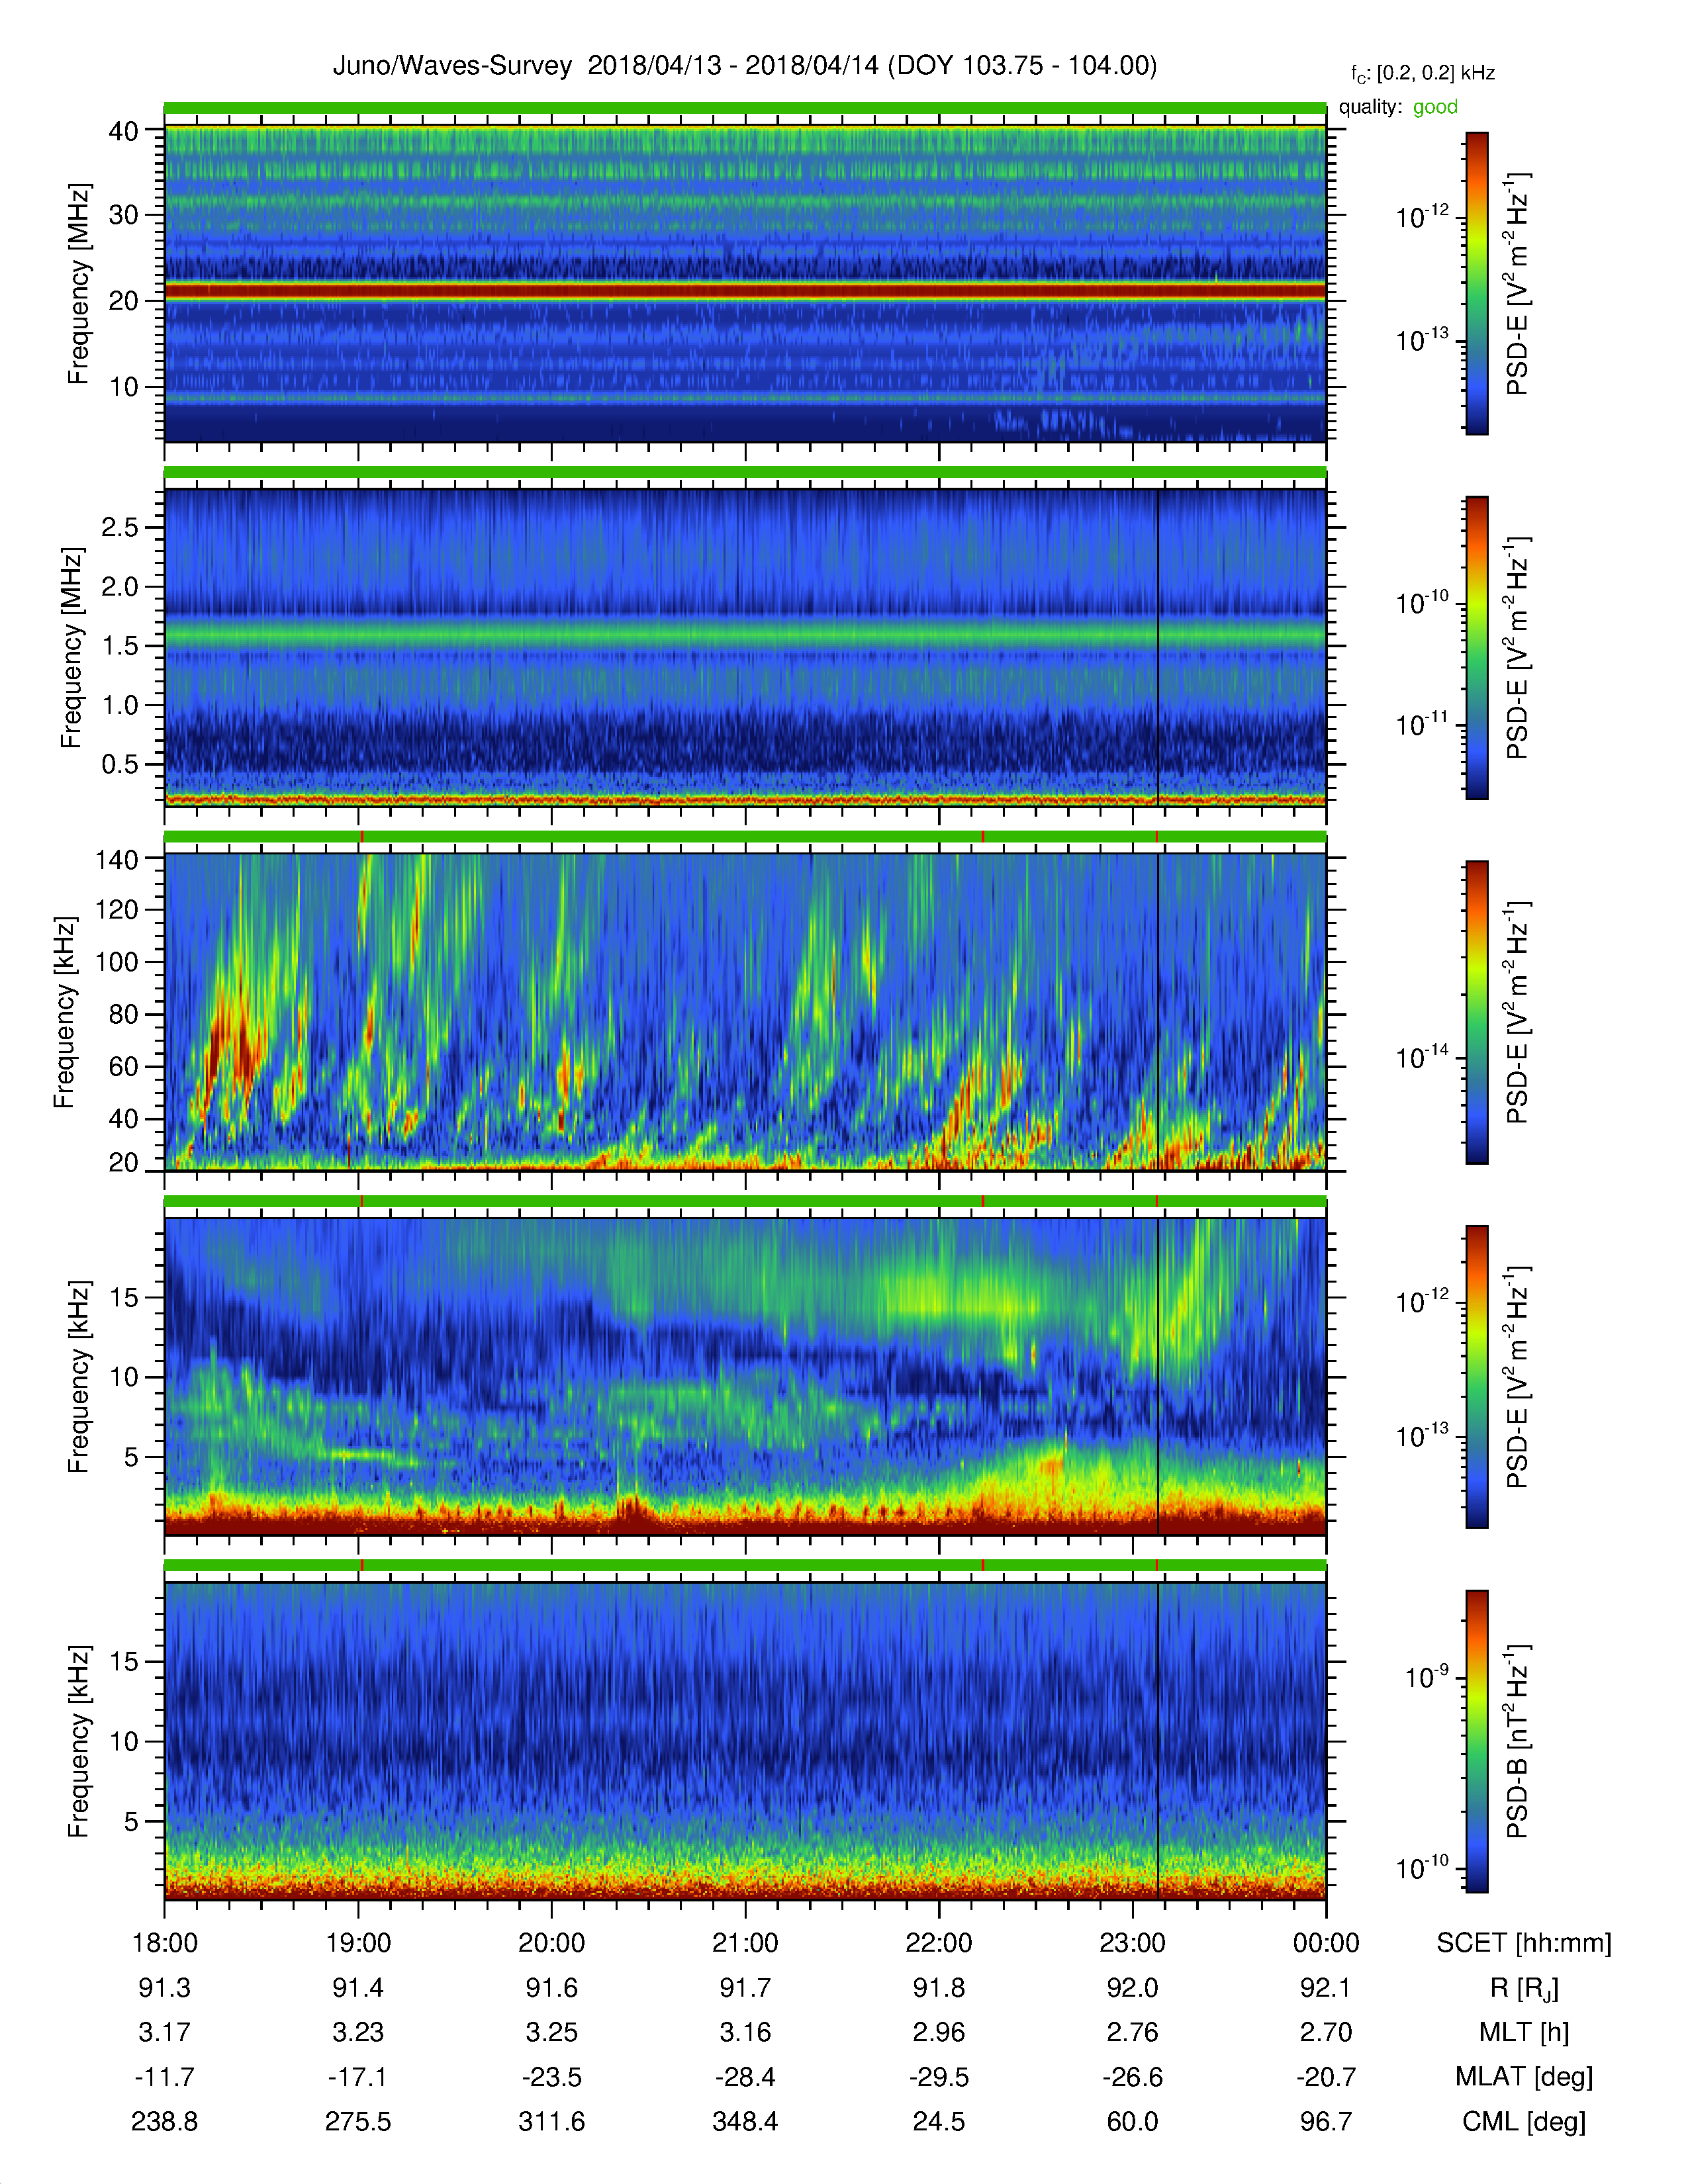The height and width of the screenshot is (2184, 1688).
Task: Click the black vertical line in the second panel
Action: point(1158,647)
